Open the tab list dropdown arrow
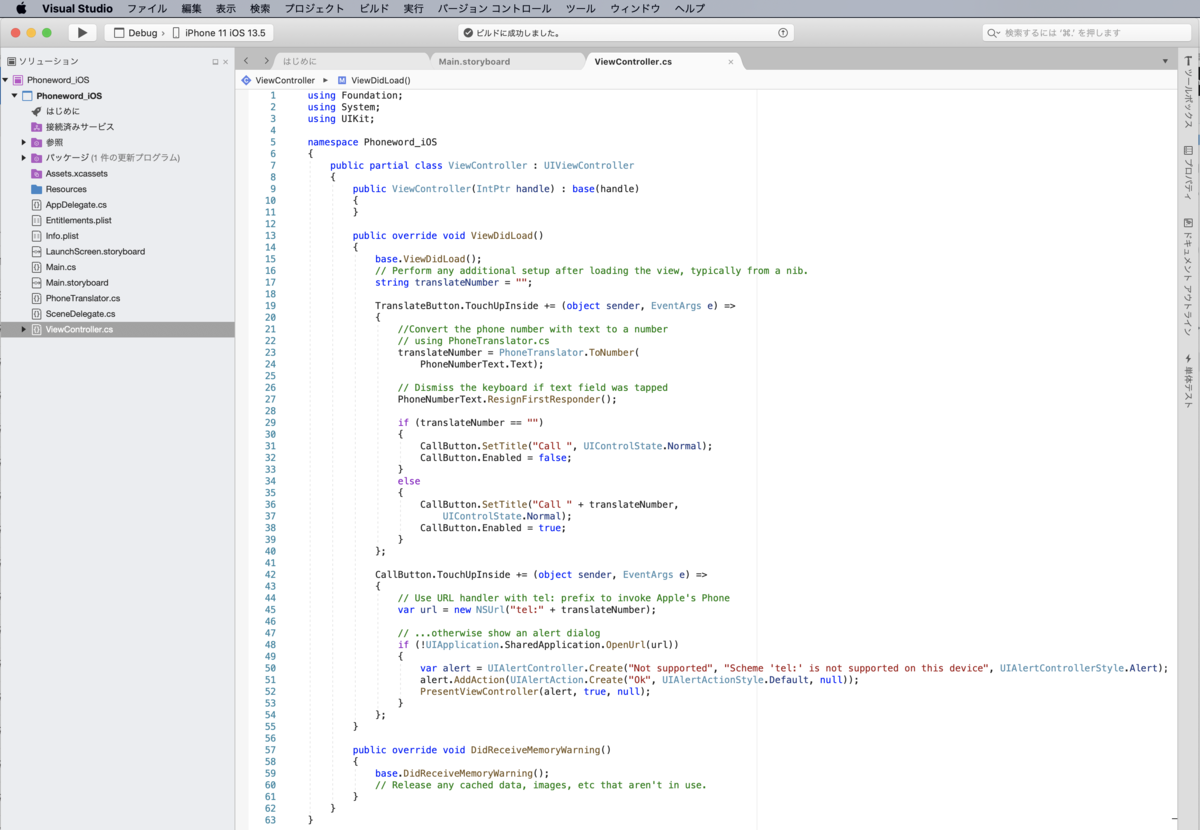The width and height of the screenshot is (1200, 830). [1165, 61]
